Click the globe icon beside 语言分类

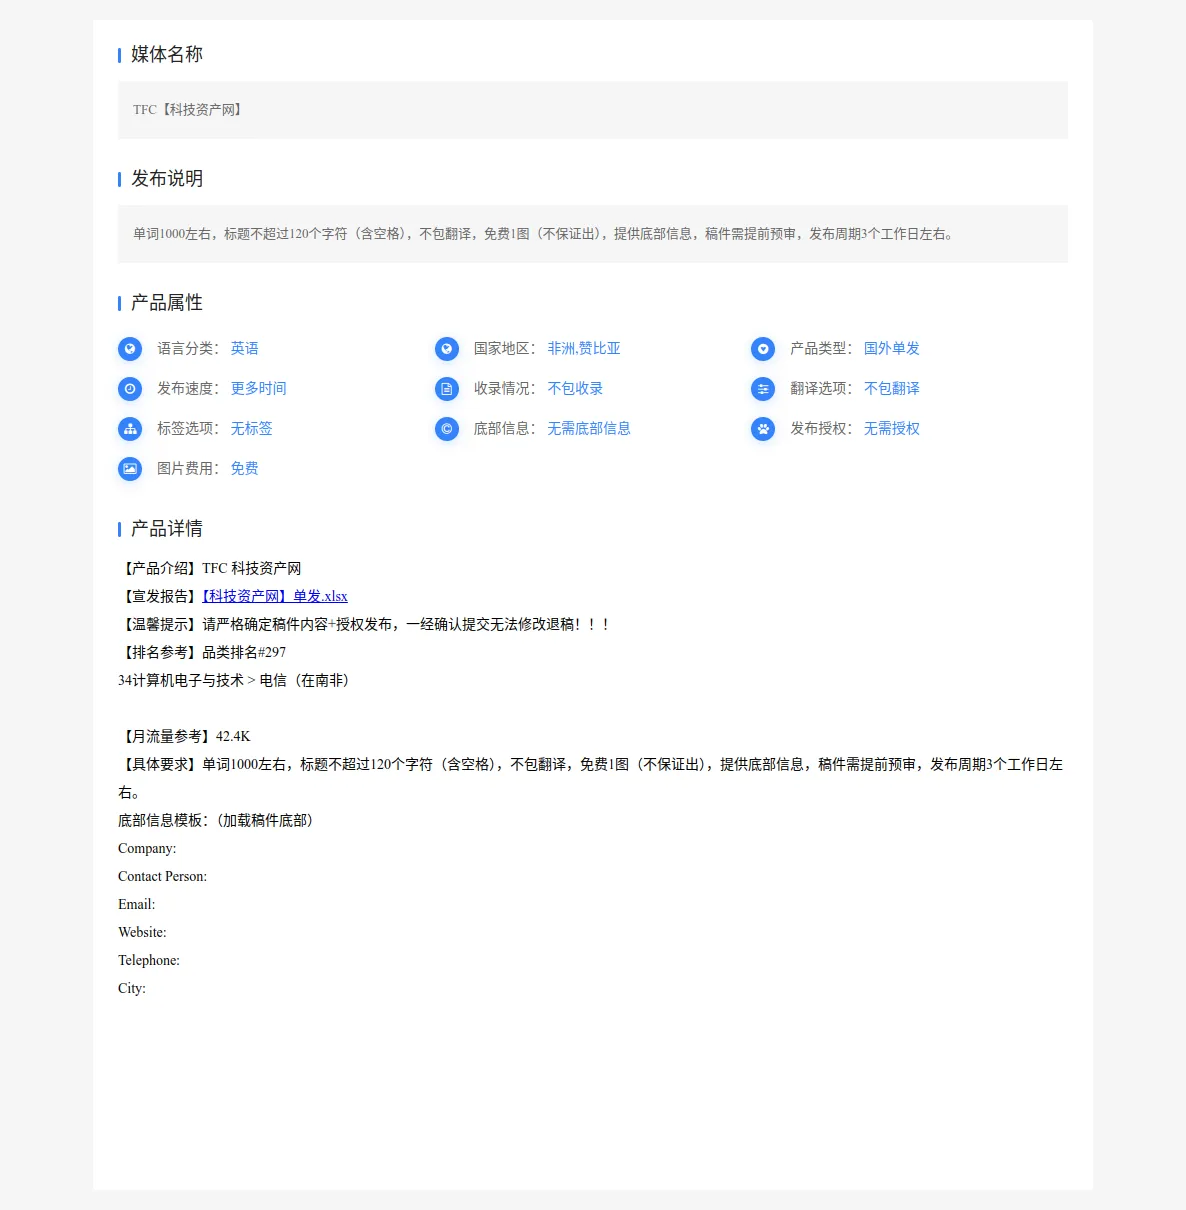[x=130, y=349]
